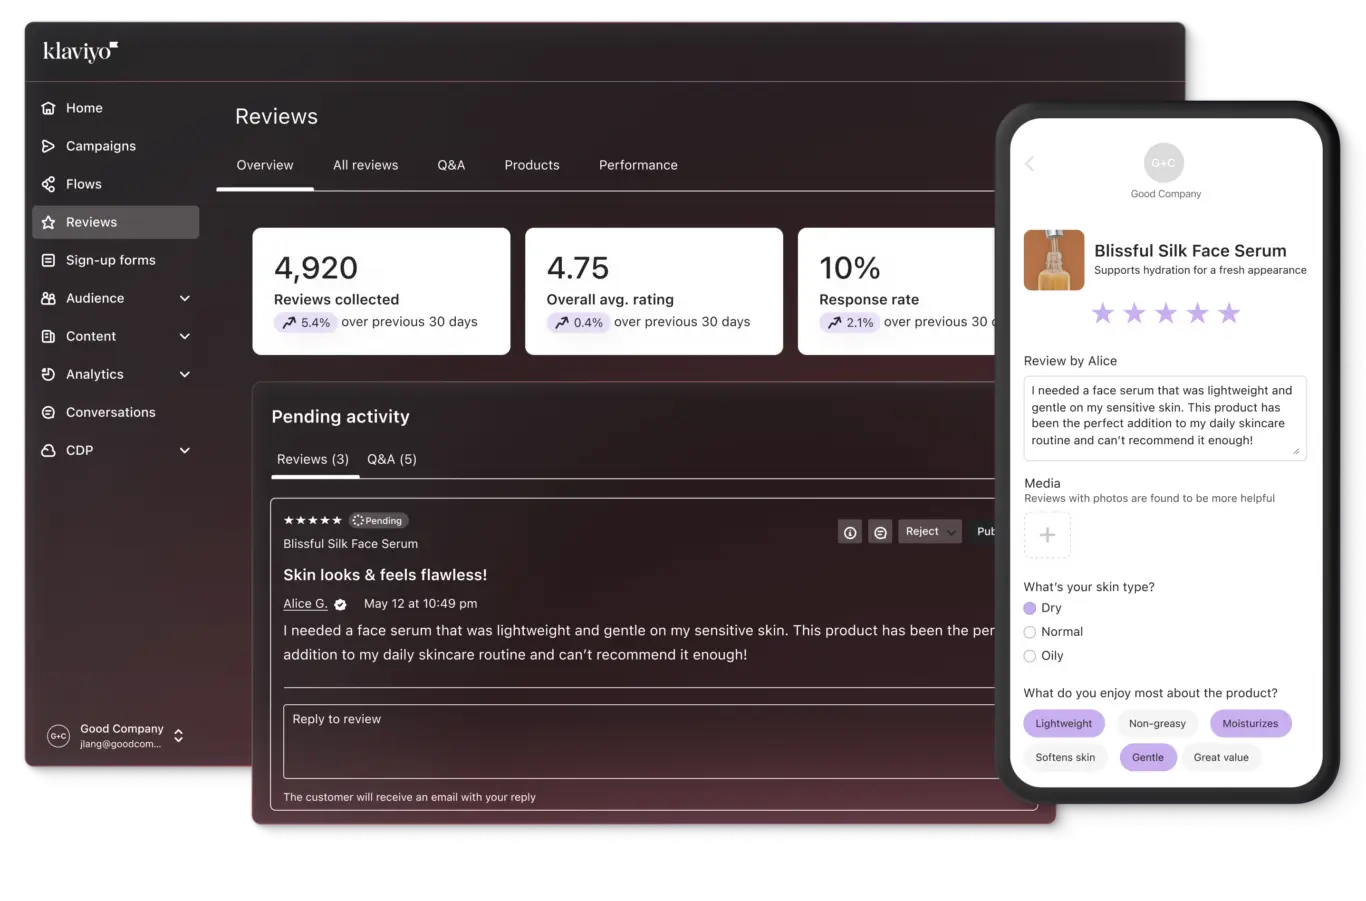Expand the Content menu chevron
Image resolution: width=1366 pixels, height=901 pixels.
click(185, 336)
